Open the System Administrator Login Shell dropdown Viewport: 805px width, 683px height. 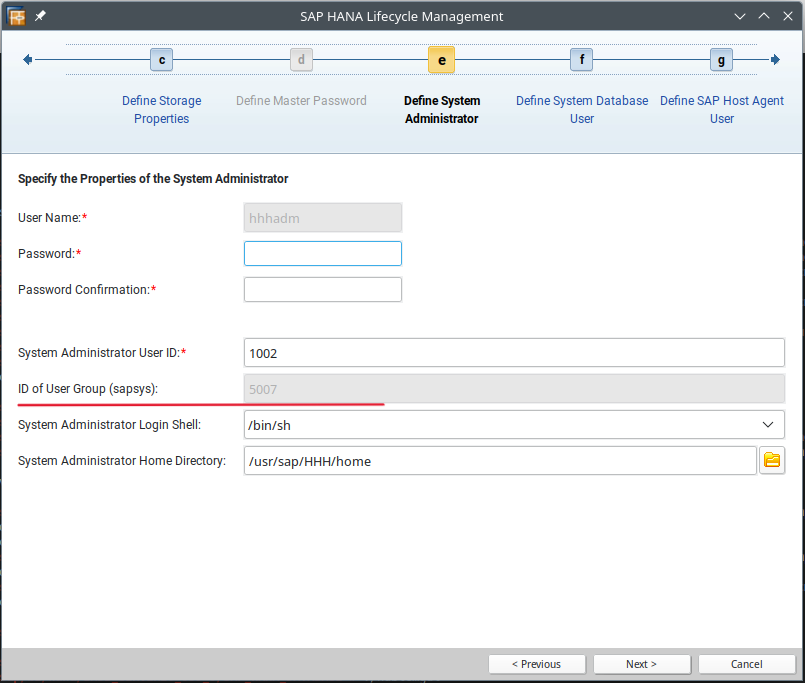coord(514,425)
